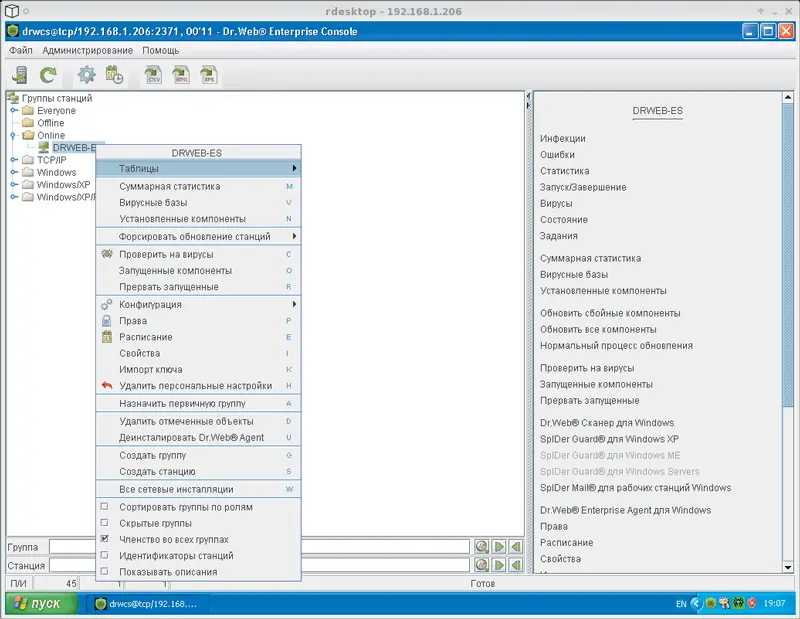Screen dimensions: 800x619
Task: Click the Группы станций root network icon
Action: point(13,98)
